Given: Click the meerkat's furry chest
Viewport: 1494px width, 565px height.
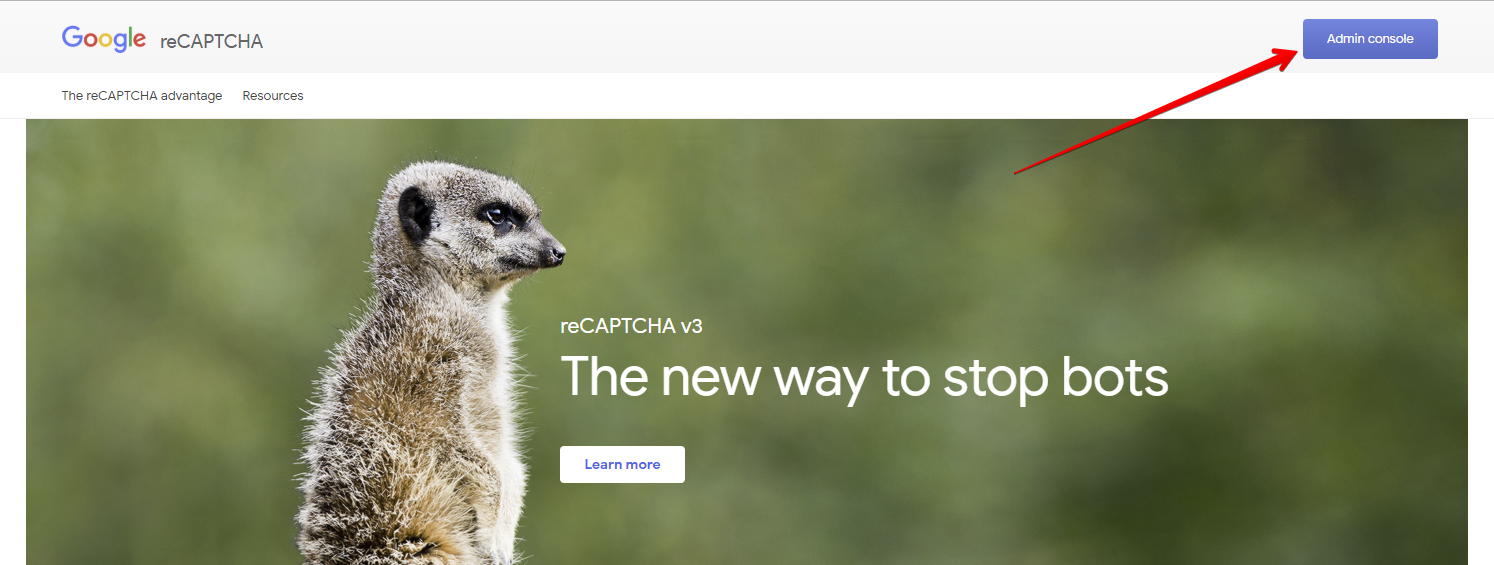Looking at the screenshot, I should (470, 420).
